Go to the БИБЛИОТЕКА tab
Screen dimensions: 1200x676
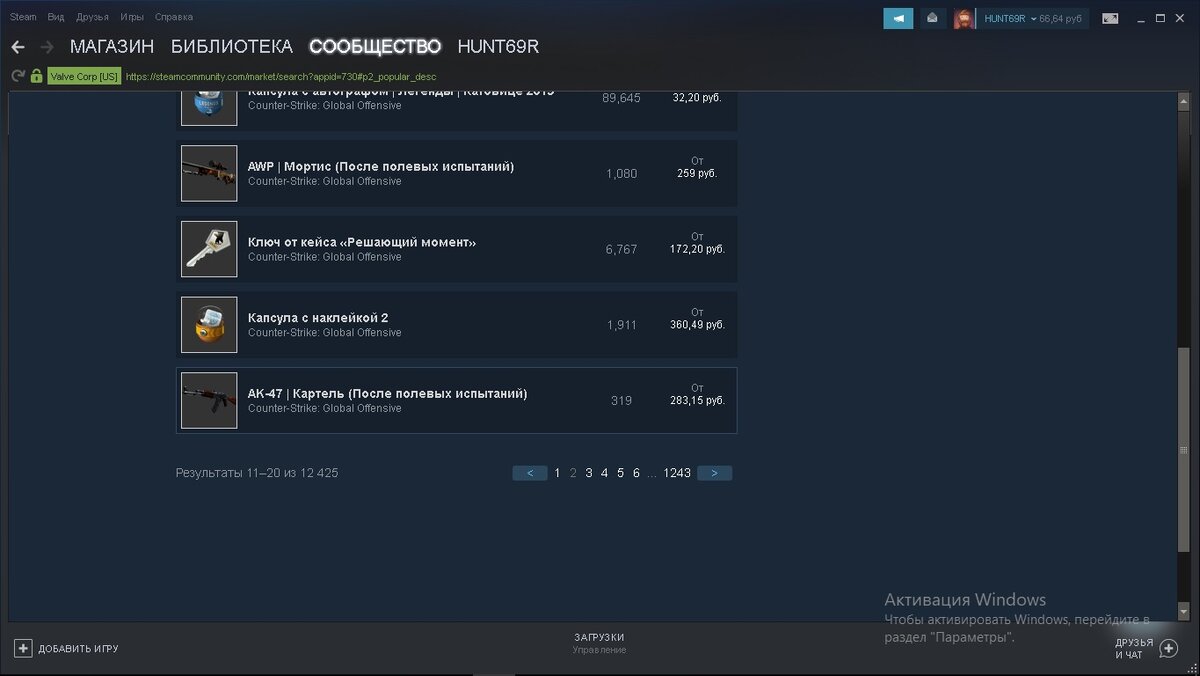(232, 47)
